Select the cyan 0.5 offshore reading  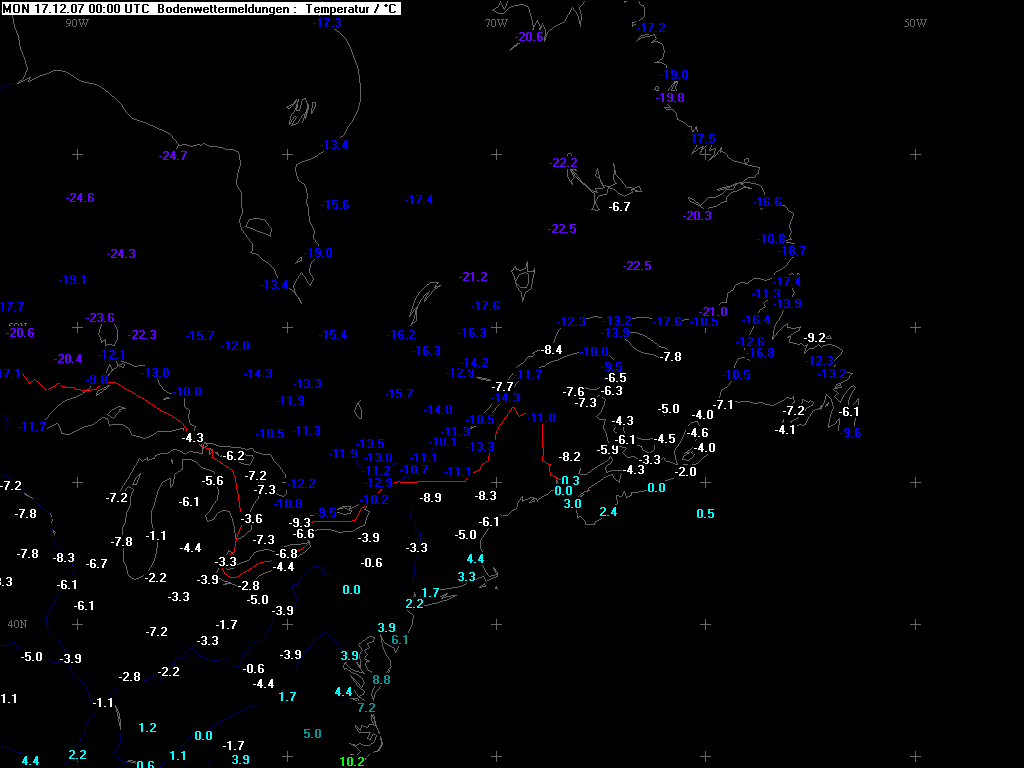(705, 513)
